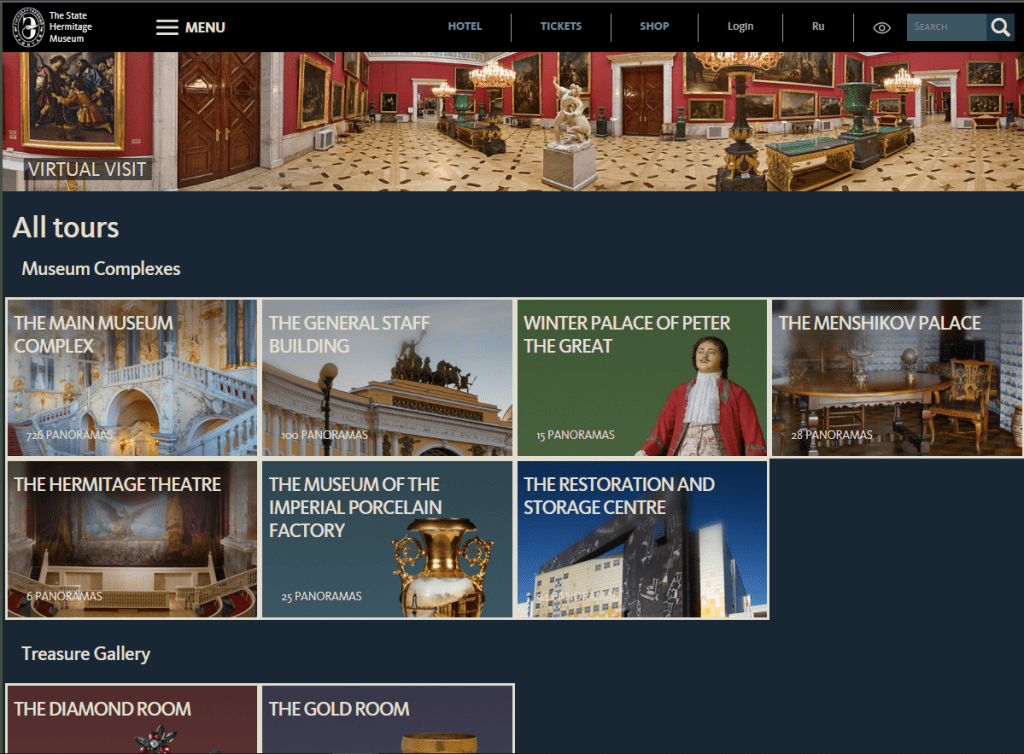Open The General Staff Building tour

tap(387, 378)
